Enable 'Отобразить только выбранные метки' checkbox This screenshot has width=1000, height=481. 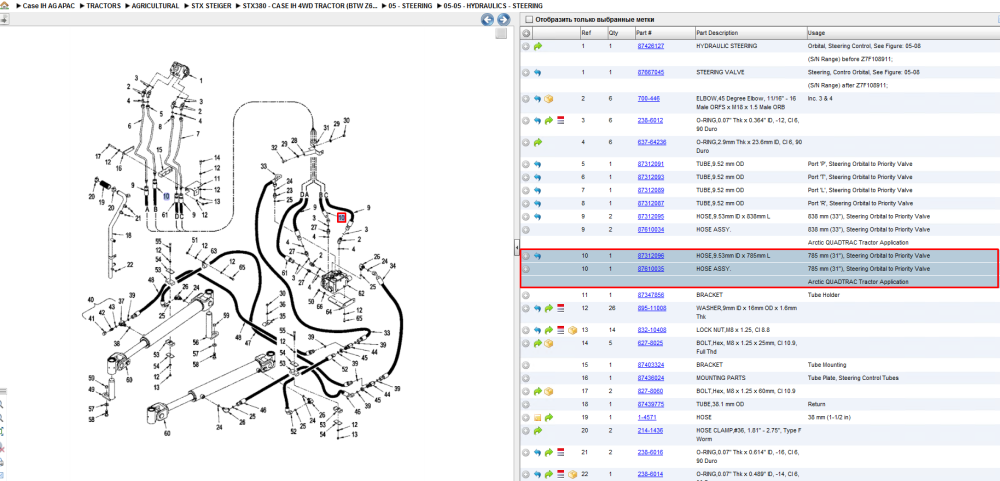tap(528, 20)
